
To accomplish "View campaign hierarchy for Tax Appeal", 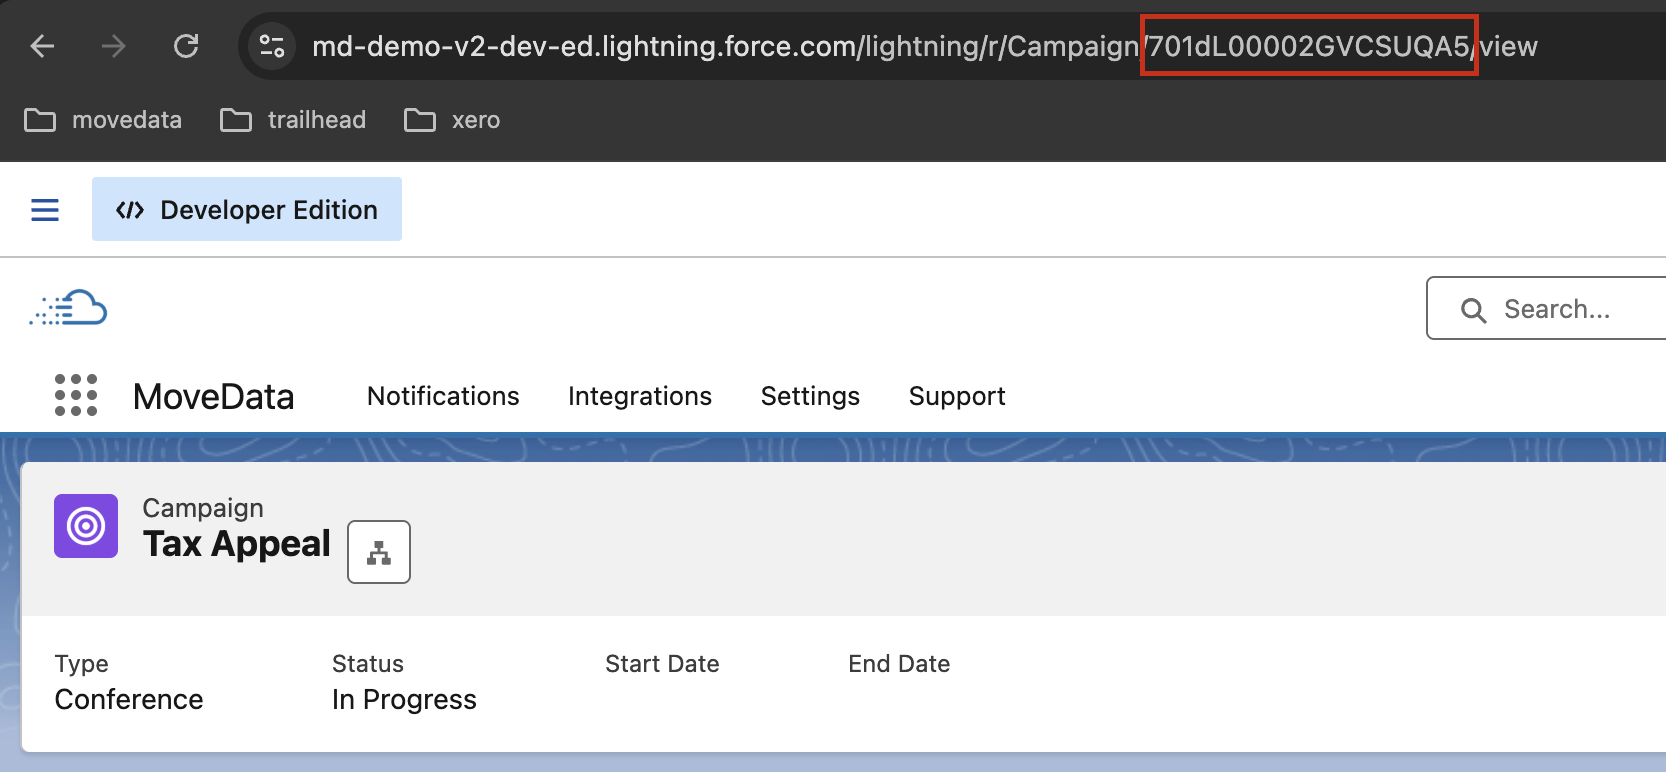I will click(x=379, y=552).
